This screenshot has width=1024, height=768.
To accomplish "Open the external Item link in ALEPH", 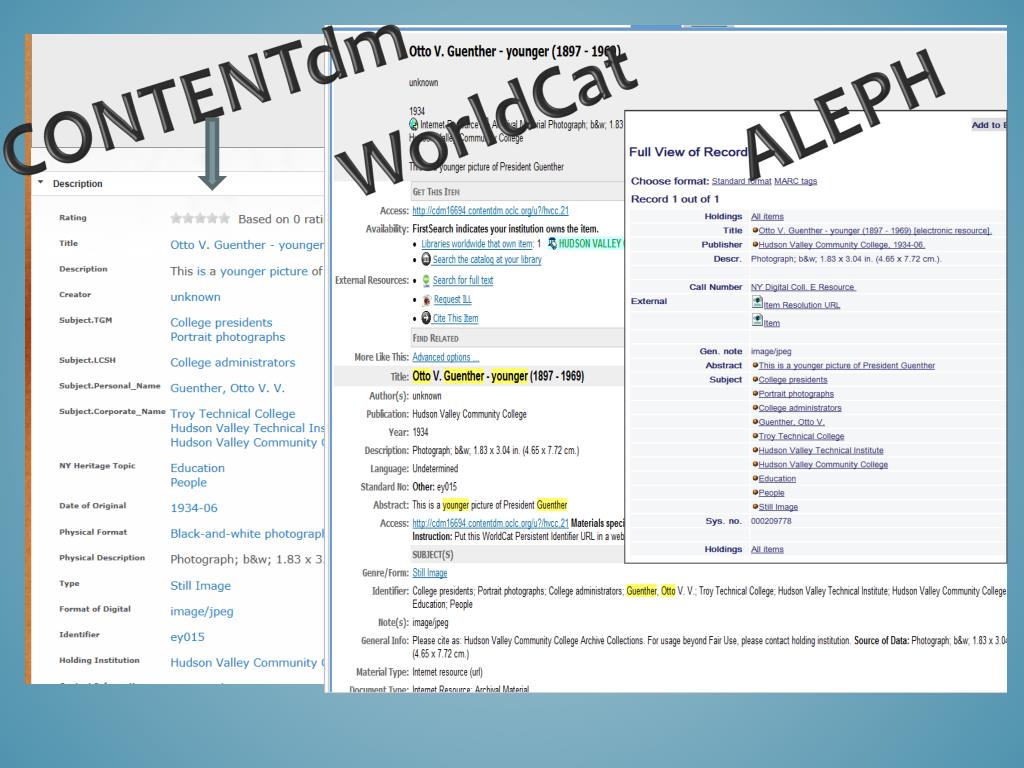I will pos(771,323).
